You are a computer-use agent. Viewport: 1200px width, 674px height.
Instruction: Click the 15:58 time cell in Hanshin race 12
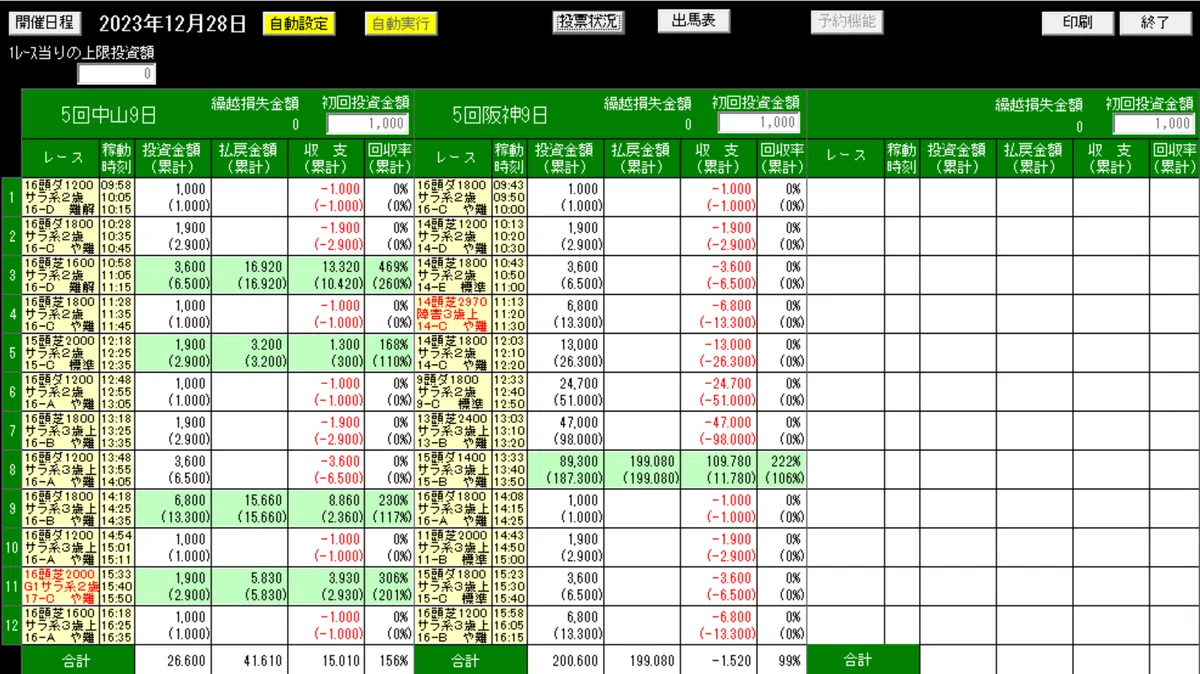tap(509, 612)
